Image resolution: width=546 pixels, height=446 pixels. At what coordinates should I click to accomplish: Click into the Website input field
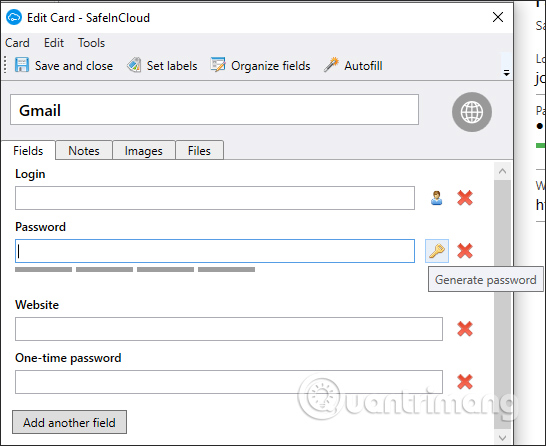[x=229, y=329]
